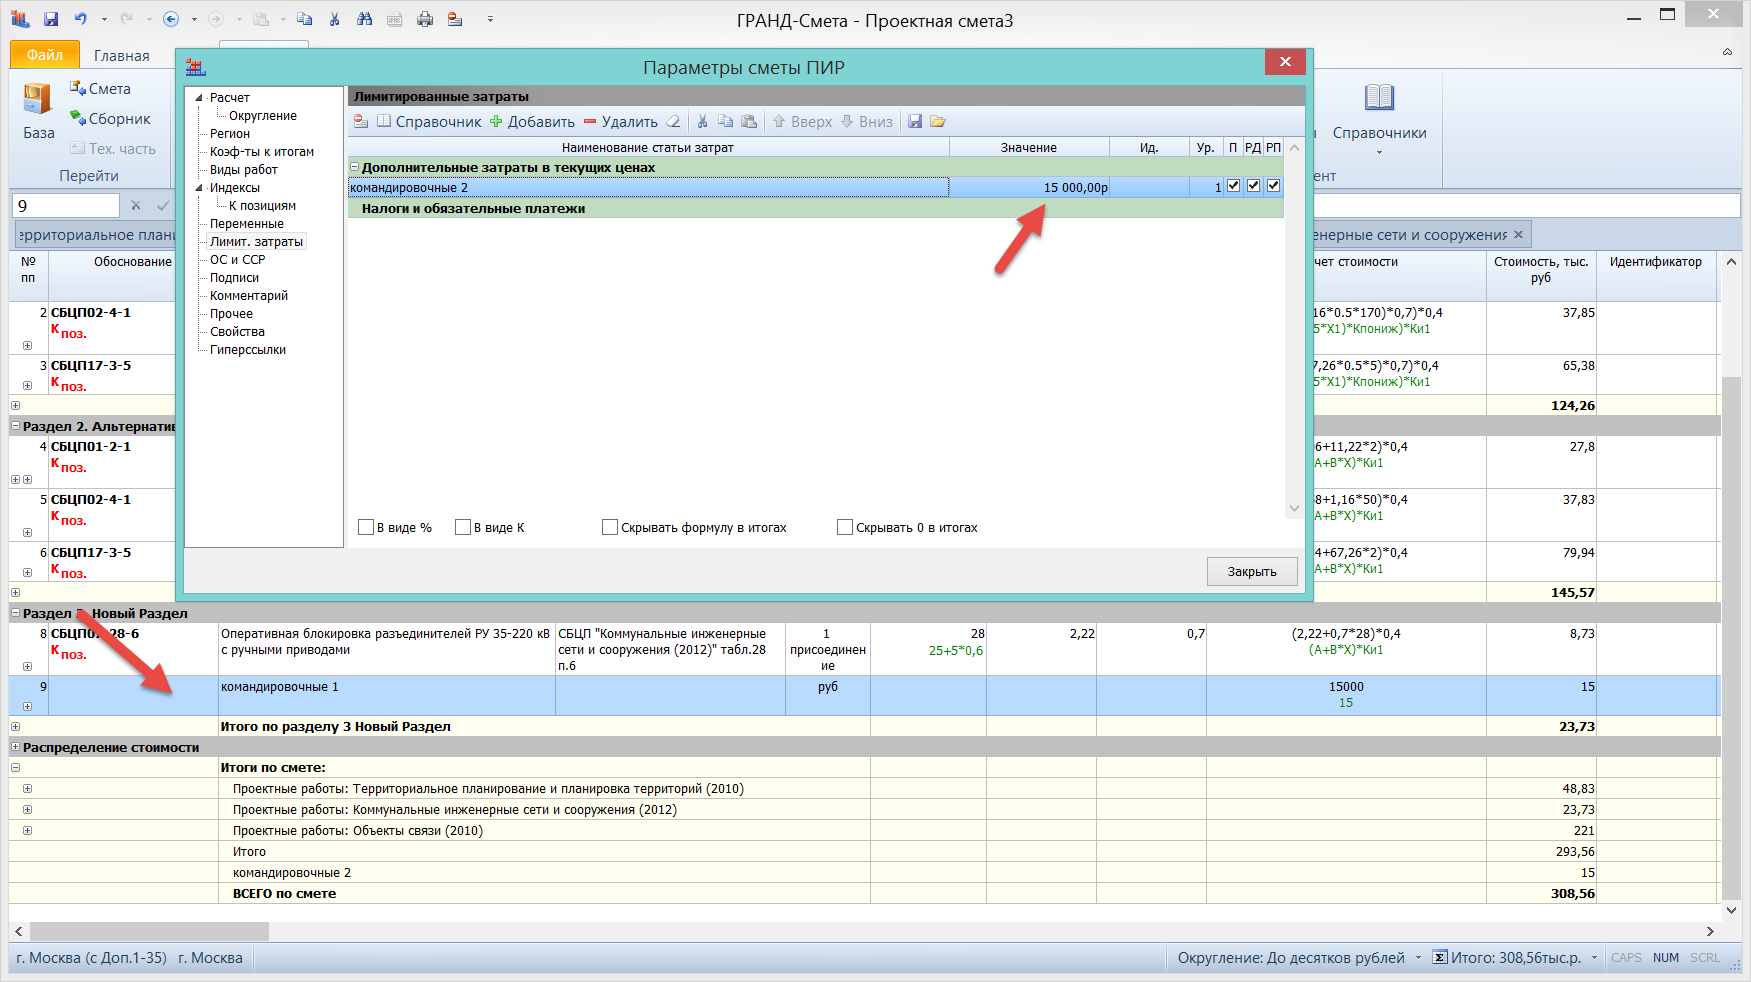This screenshot has height=982, width=1751.
Task: Check 'Скрывать формулу в итогах' option
Action: pyautogui.click(x=610, y=527)
